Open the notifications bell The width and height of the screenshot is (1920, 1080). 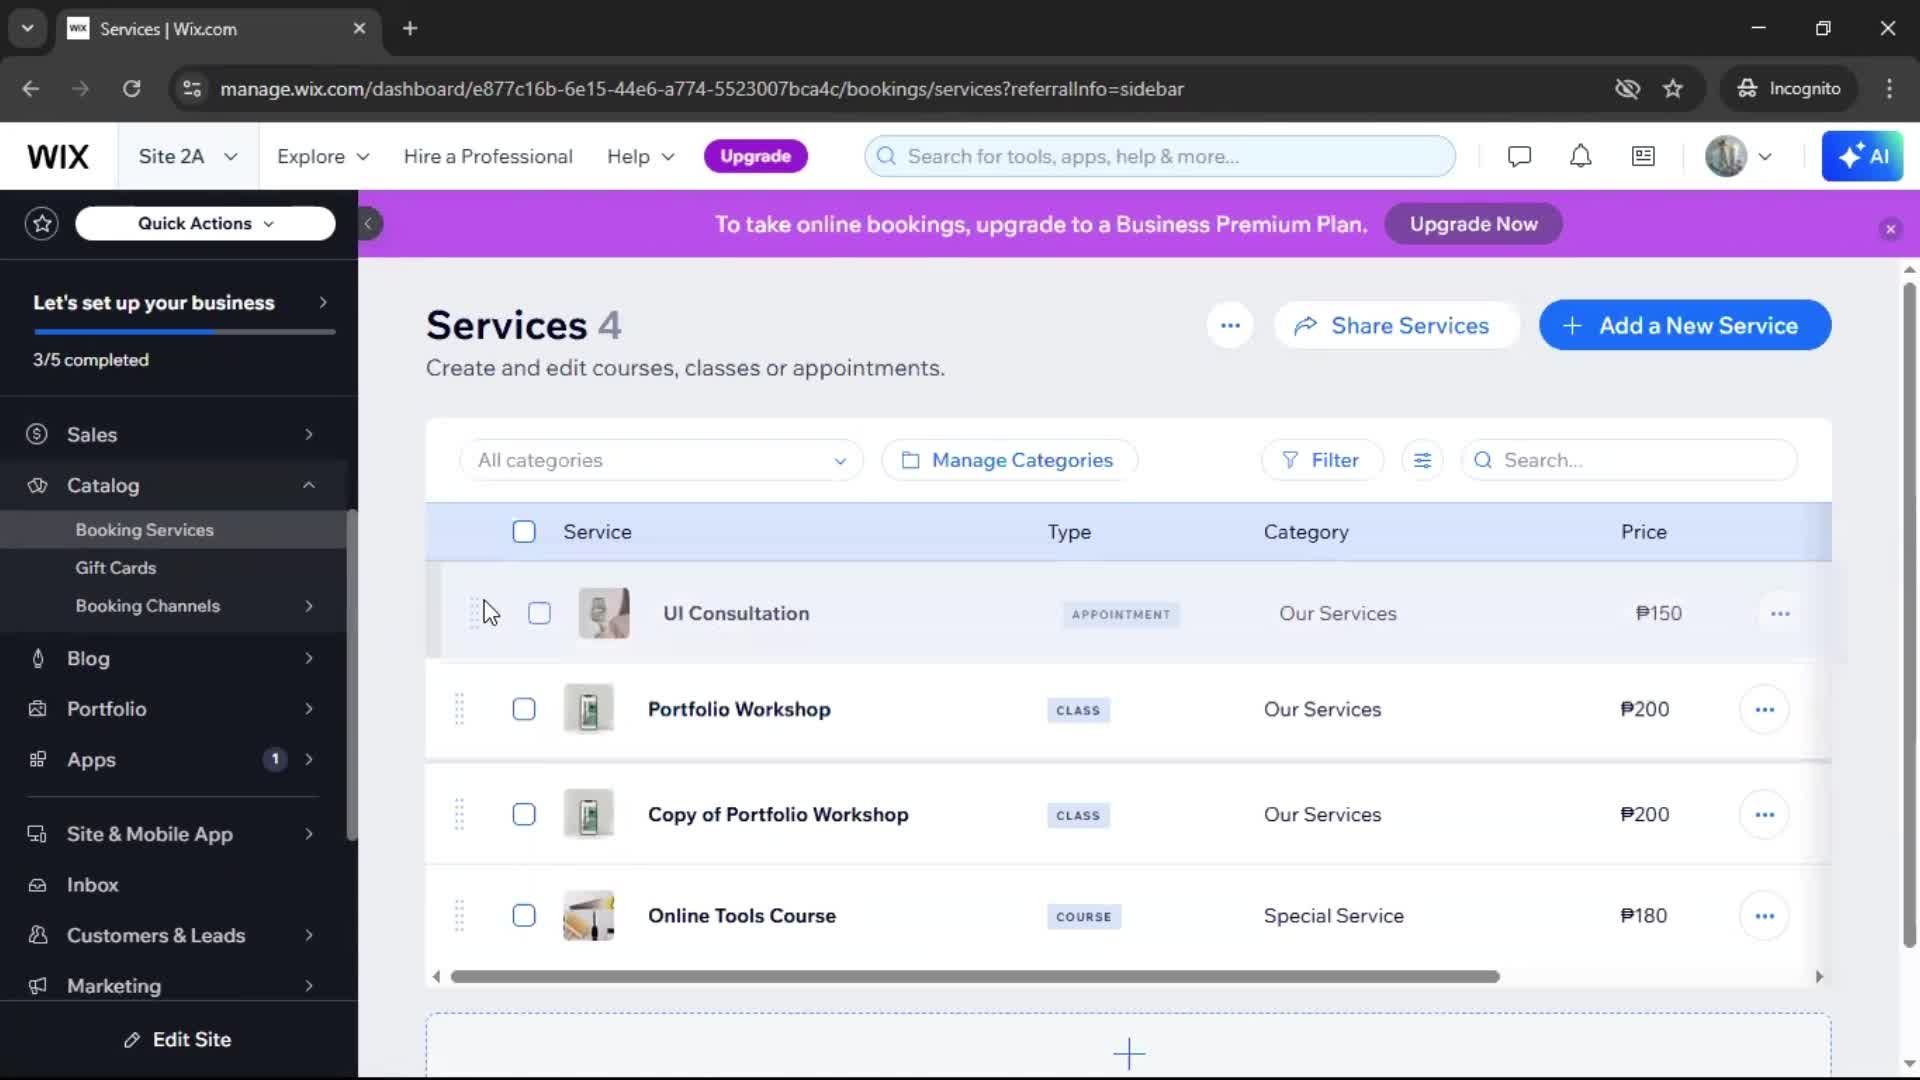point(1580,156)
